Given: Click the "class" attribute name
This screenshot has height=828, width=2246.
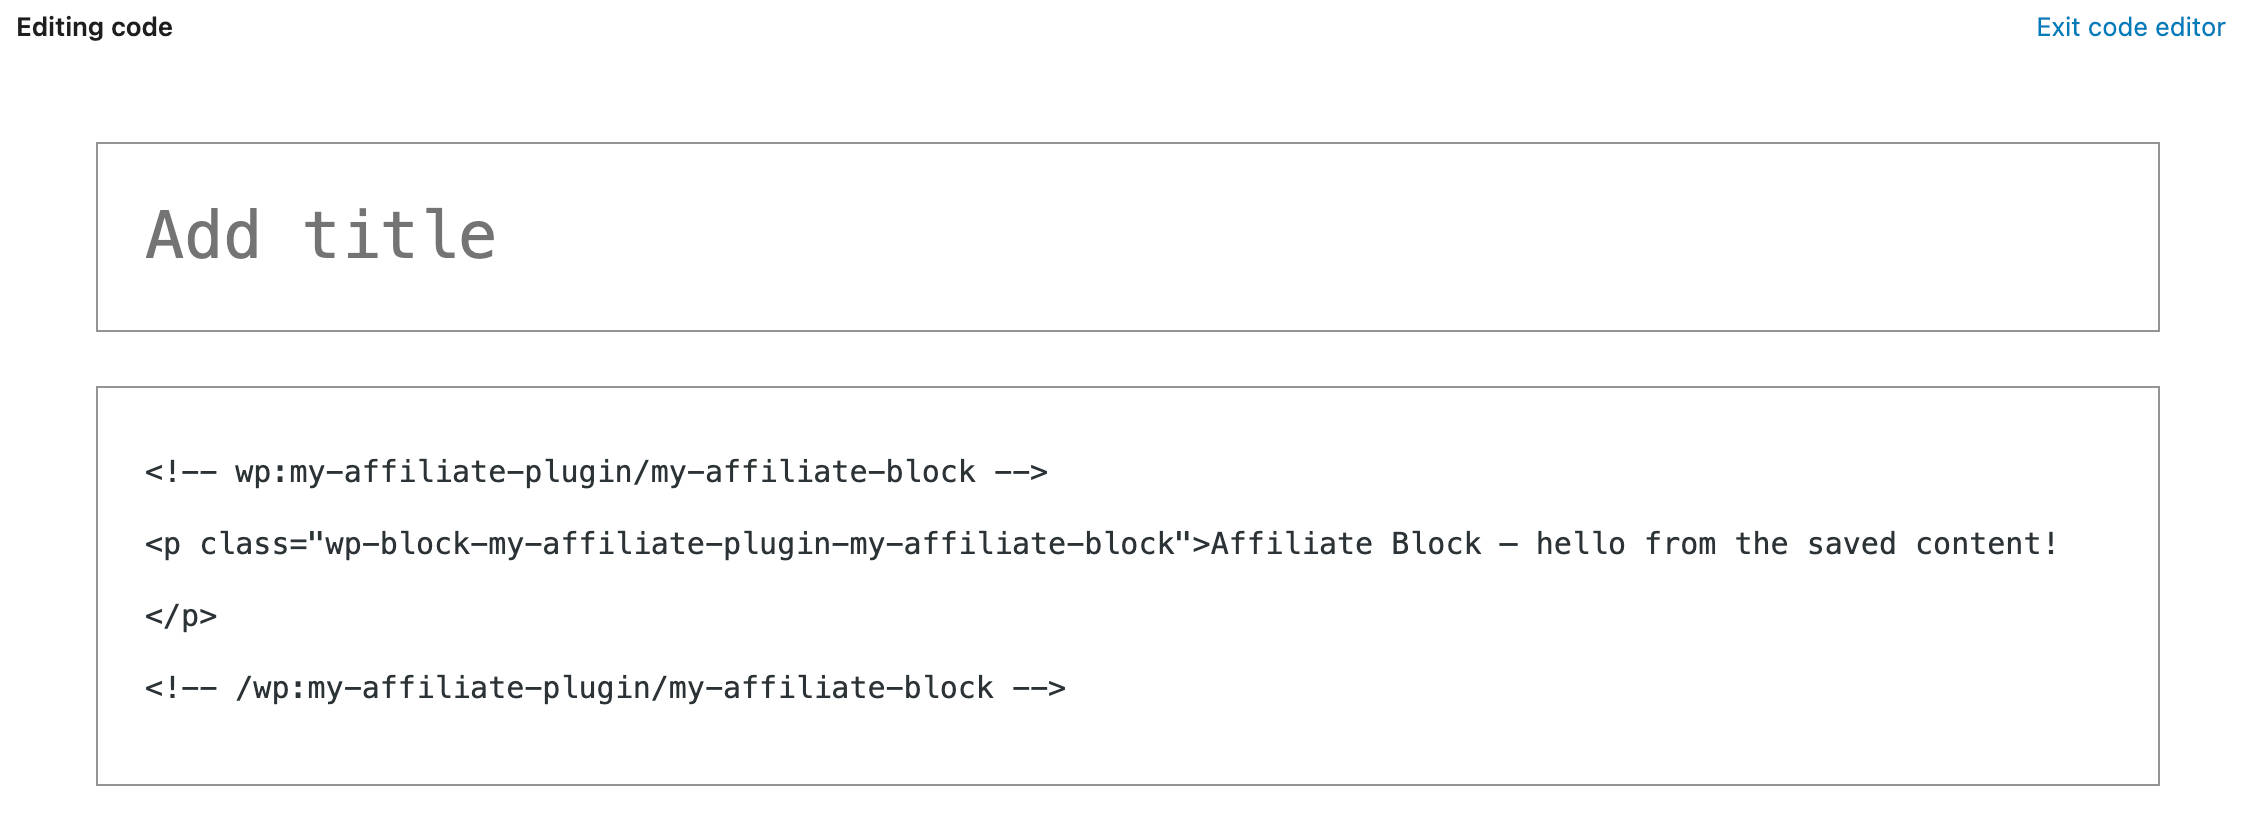Looking at the screenshot, I should [245, 544].
